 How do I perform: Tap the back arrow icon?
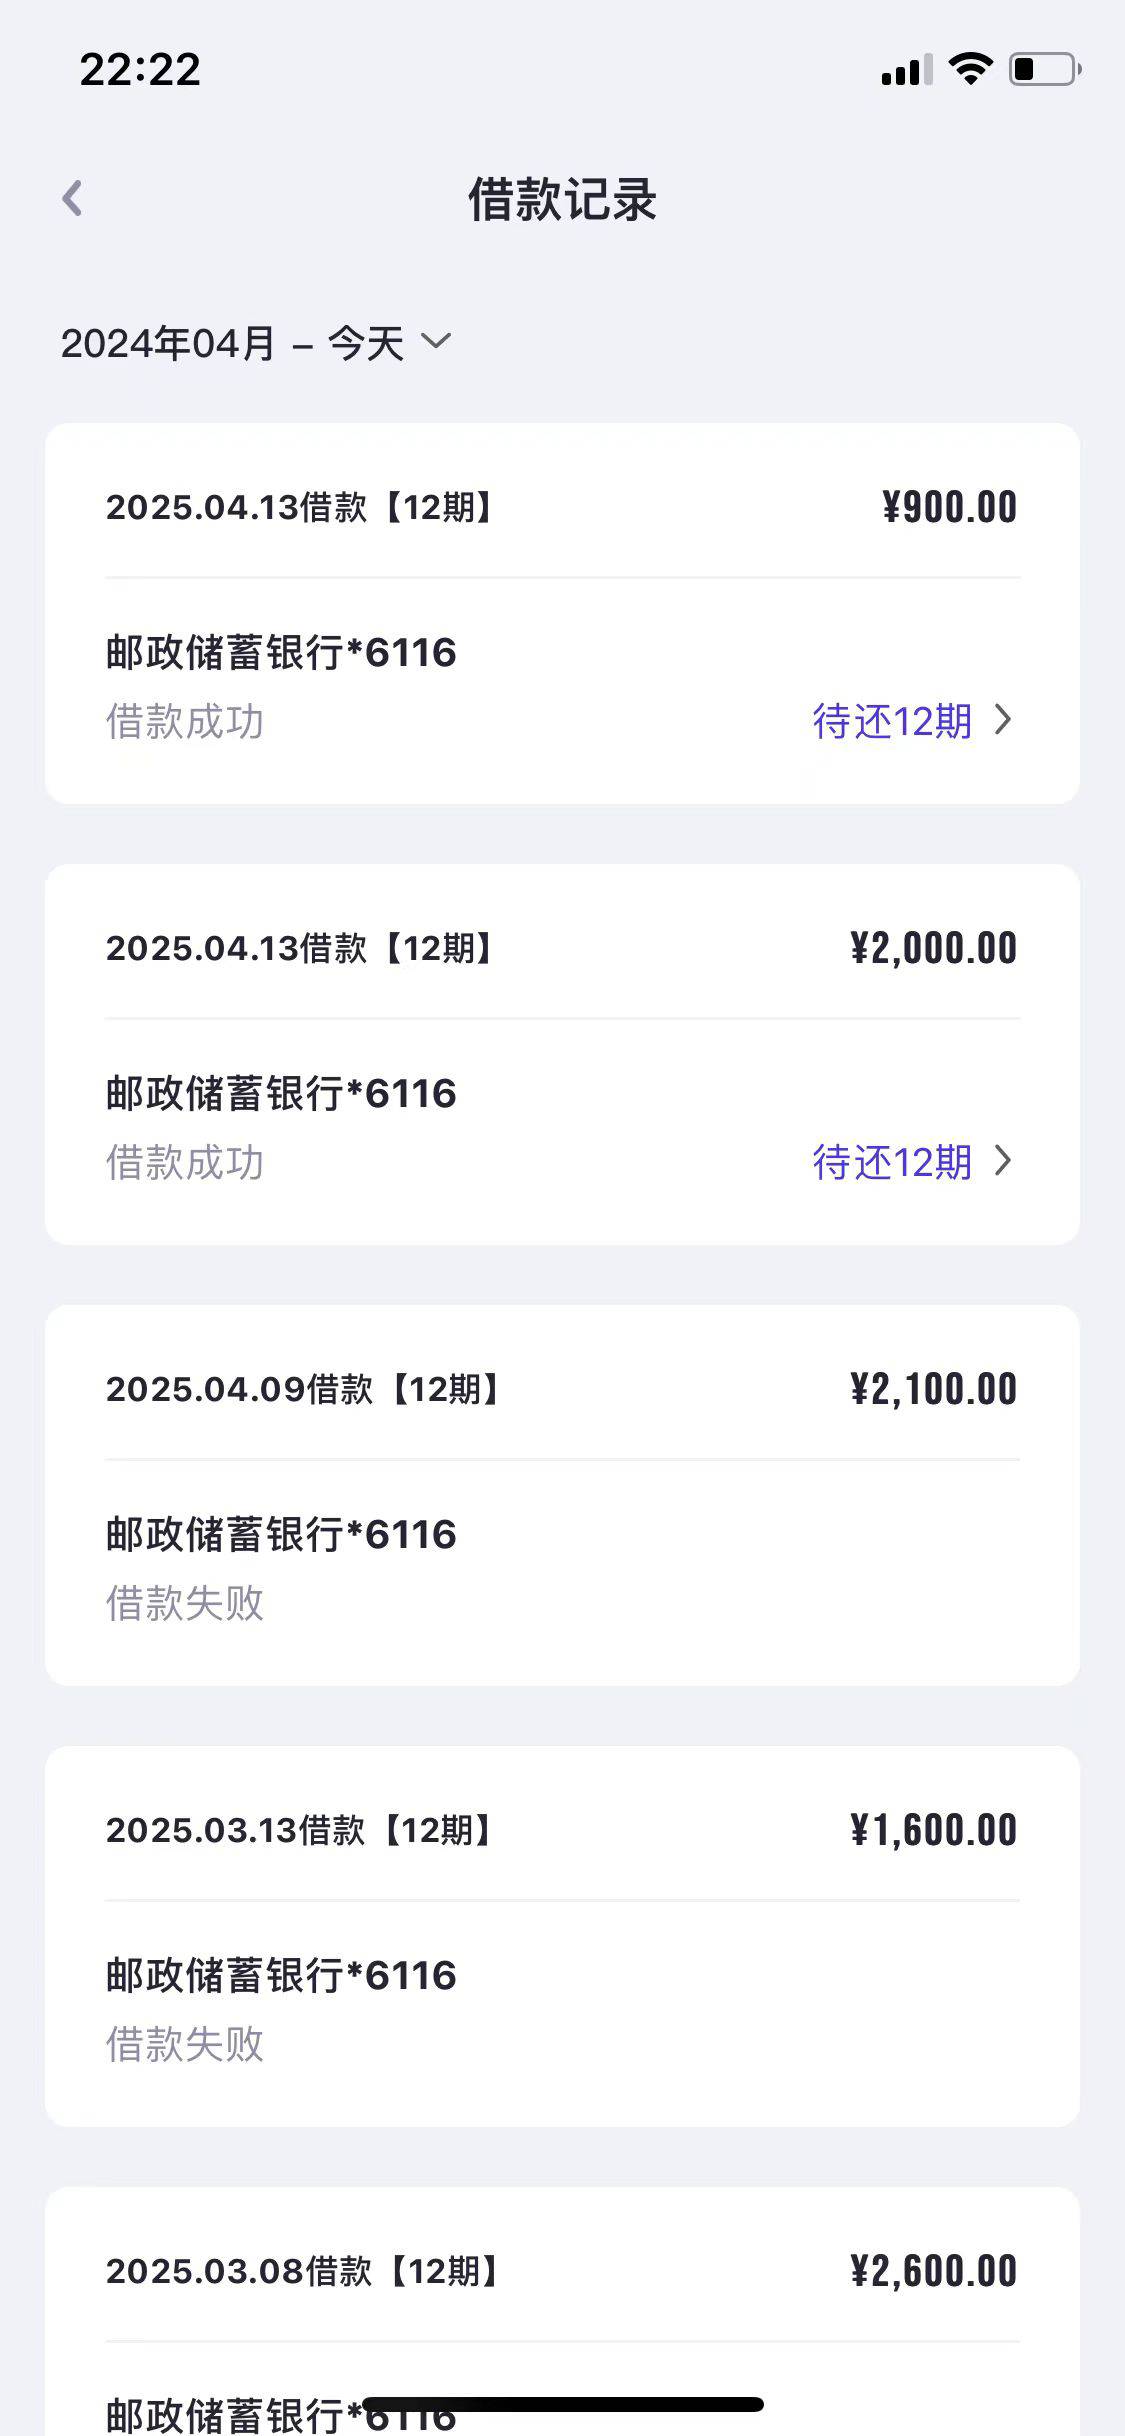tap(72, 198)
